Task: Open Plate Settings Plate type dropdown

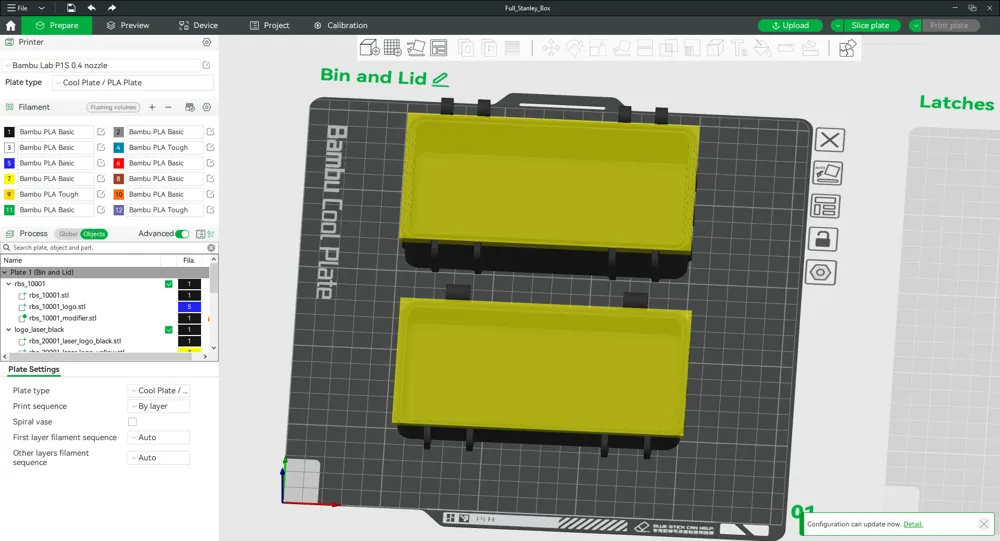Action: coord(159,390)
